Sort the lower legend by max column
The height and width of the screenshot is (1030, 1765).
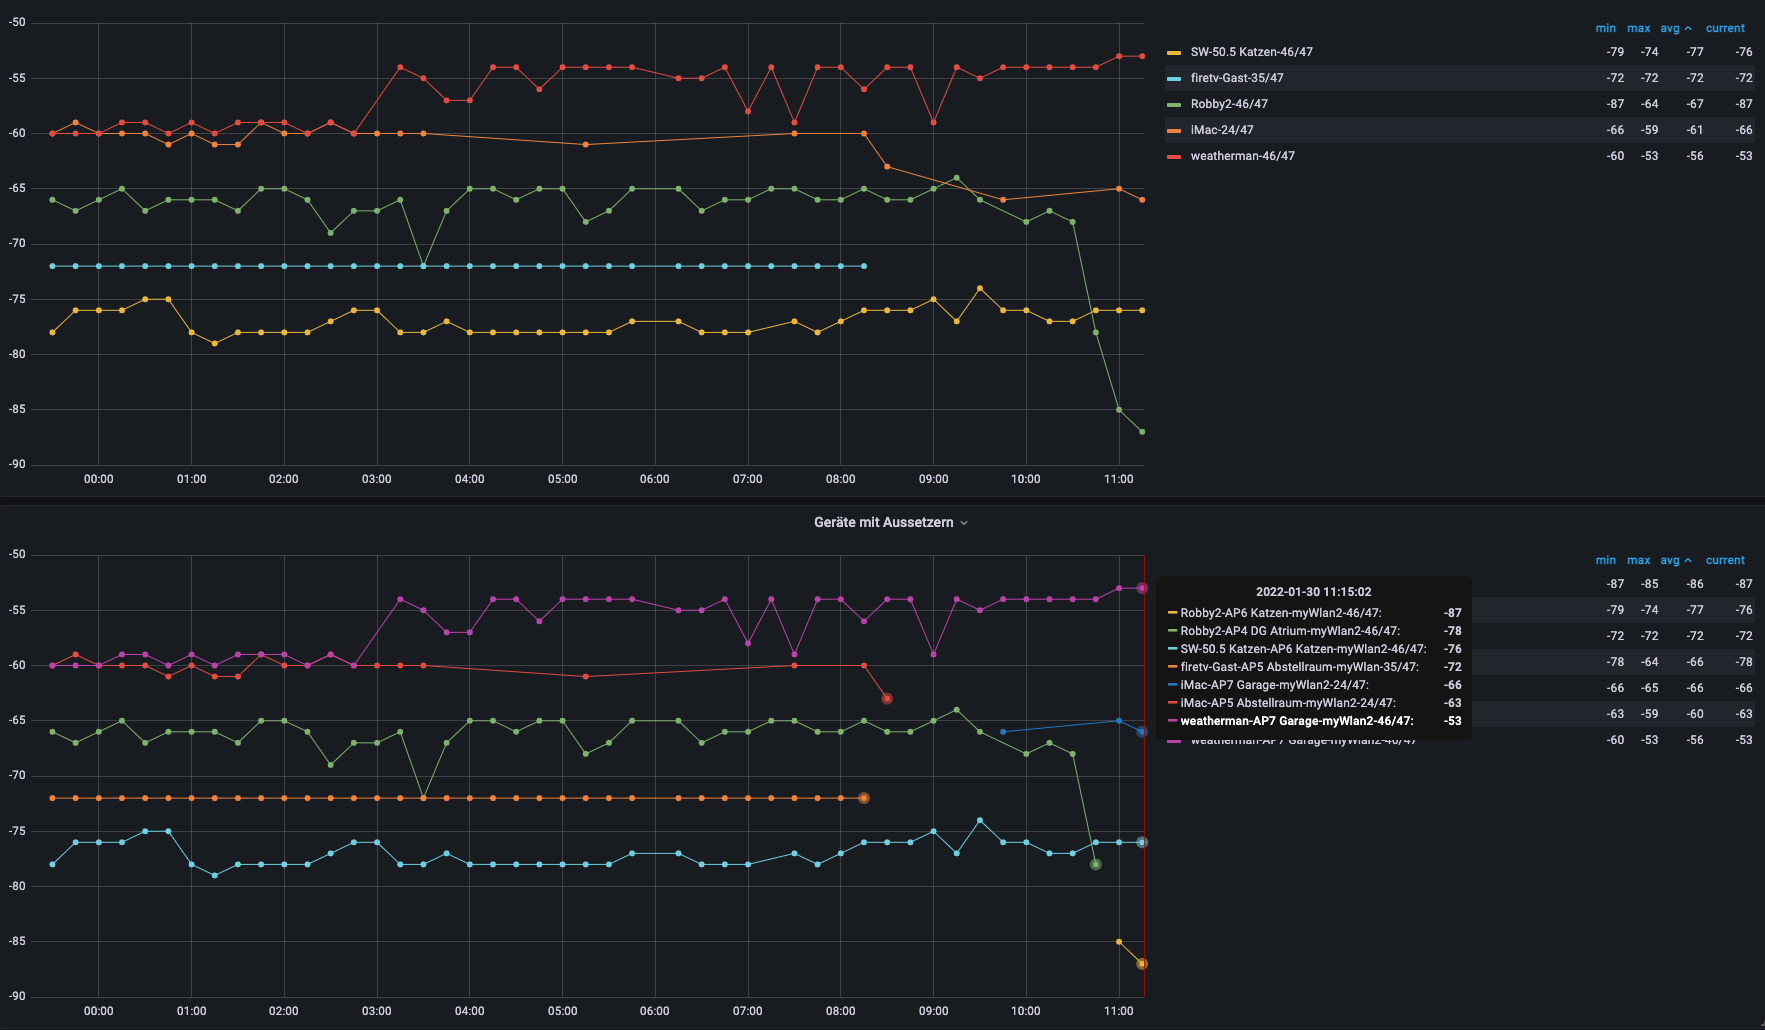pos(1638,560)
